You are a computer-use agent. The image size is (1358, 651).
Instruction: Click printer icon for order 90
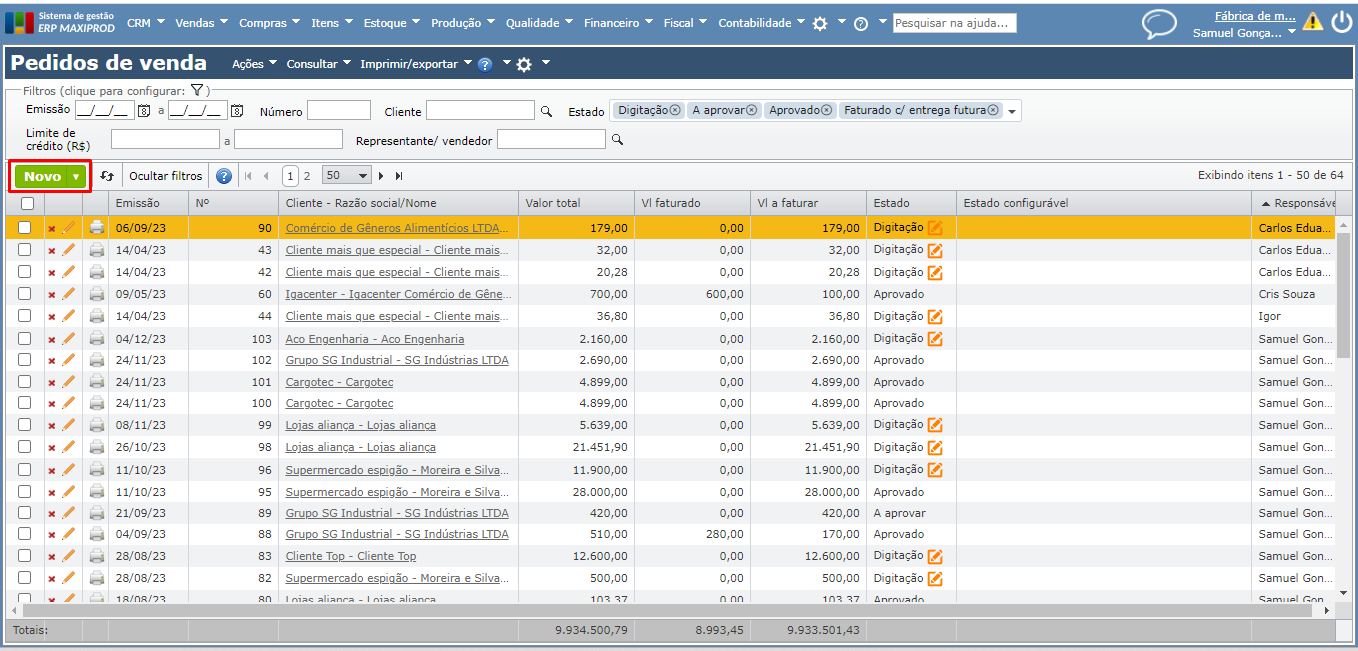[x=97, y=228]
